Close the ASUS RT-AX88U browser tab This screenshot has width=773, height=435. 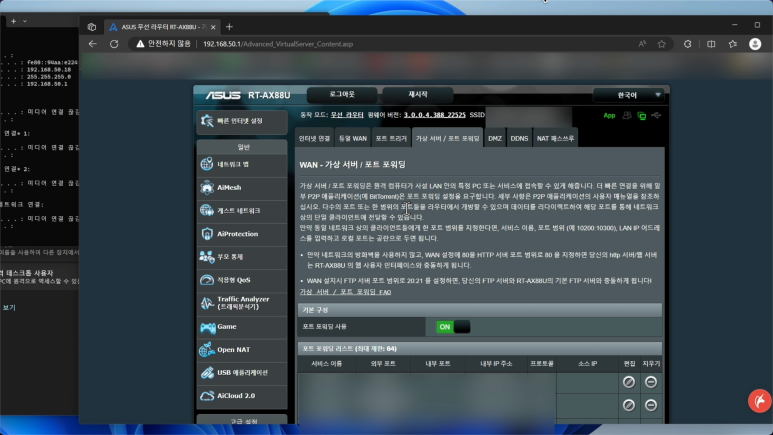click(213, 27)
